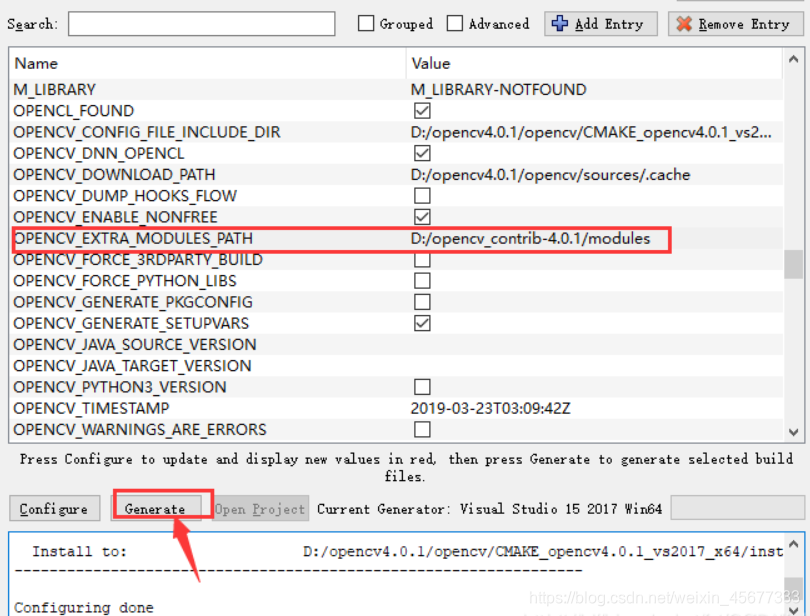
Task: Click the Name column header
Action: click(x=36, y=62)
